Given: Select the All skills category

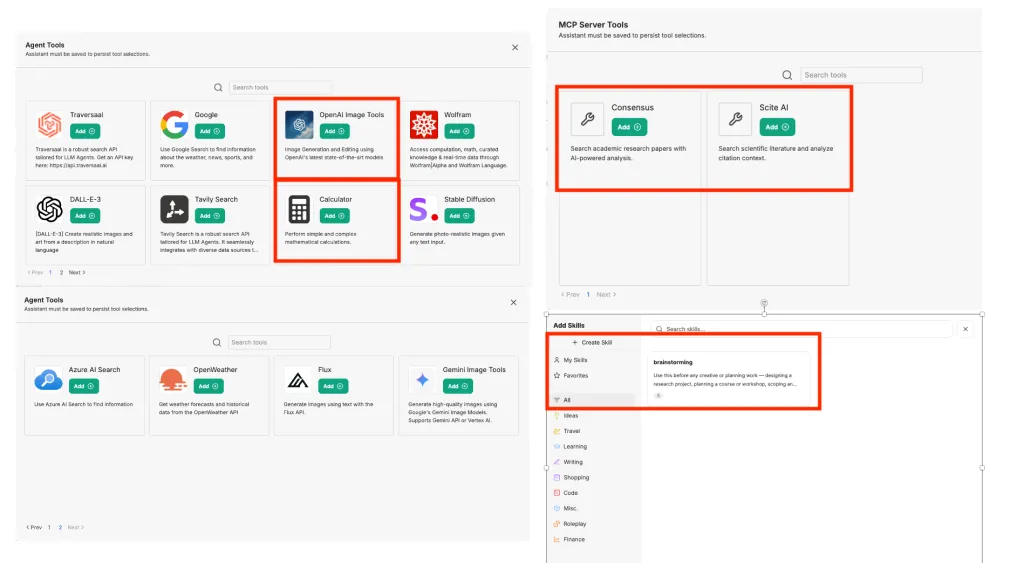Looking at the screenshot, I should pyautogui.click(x=592, y=400).
